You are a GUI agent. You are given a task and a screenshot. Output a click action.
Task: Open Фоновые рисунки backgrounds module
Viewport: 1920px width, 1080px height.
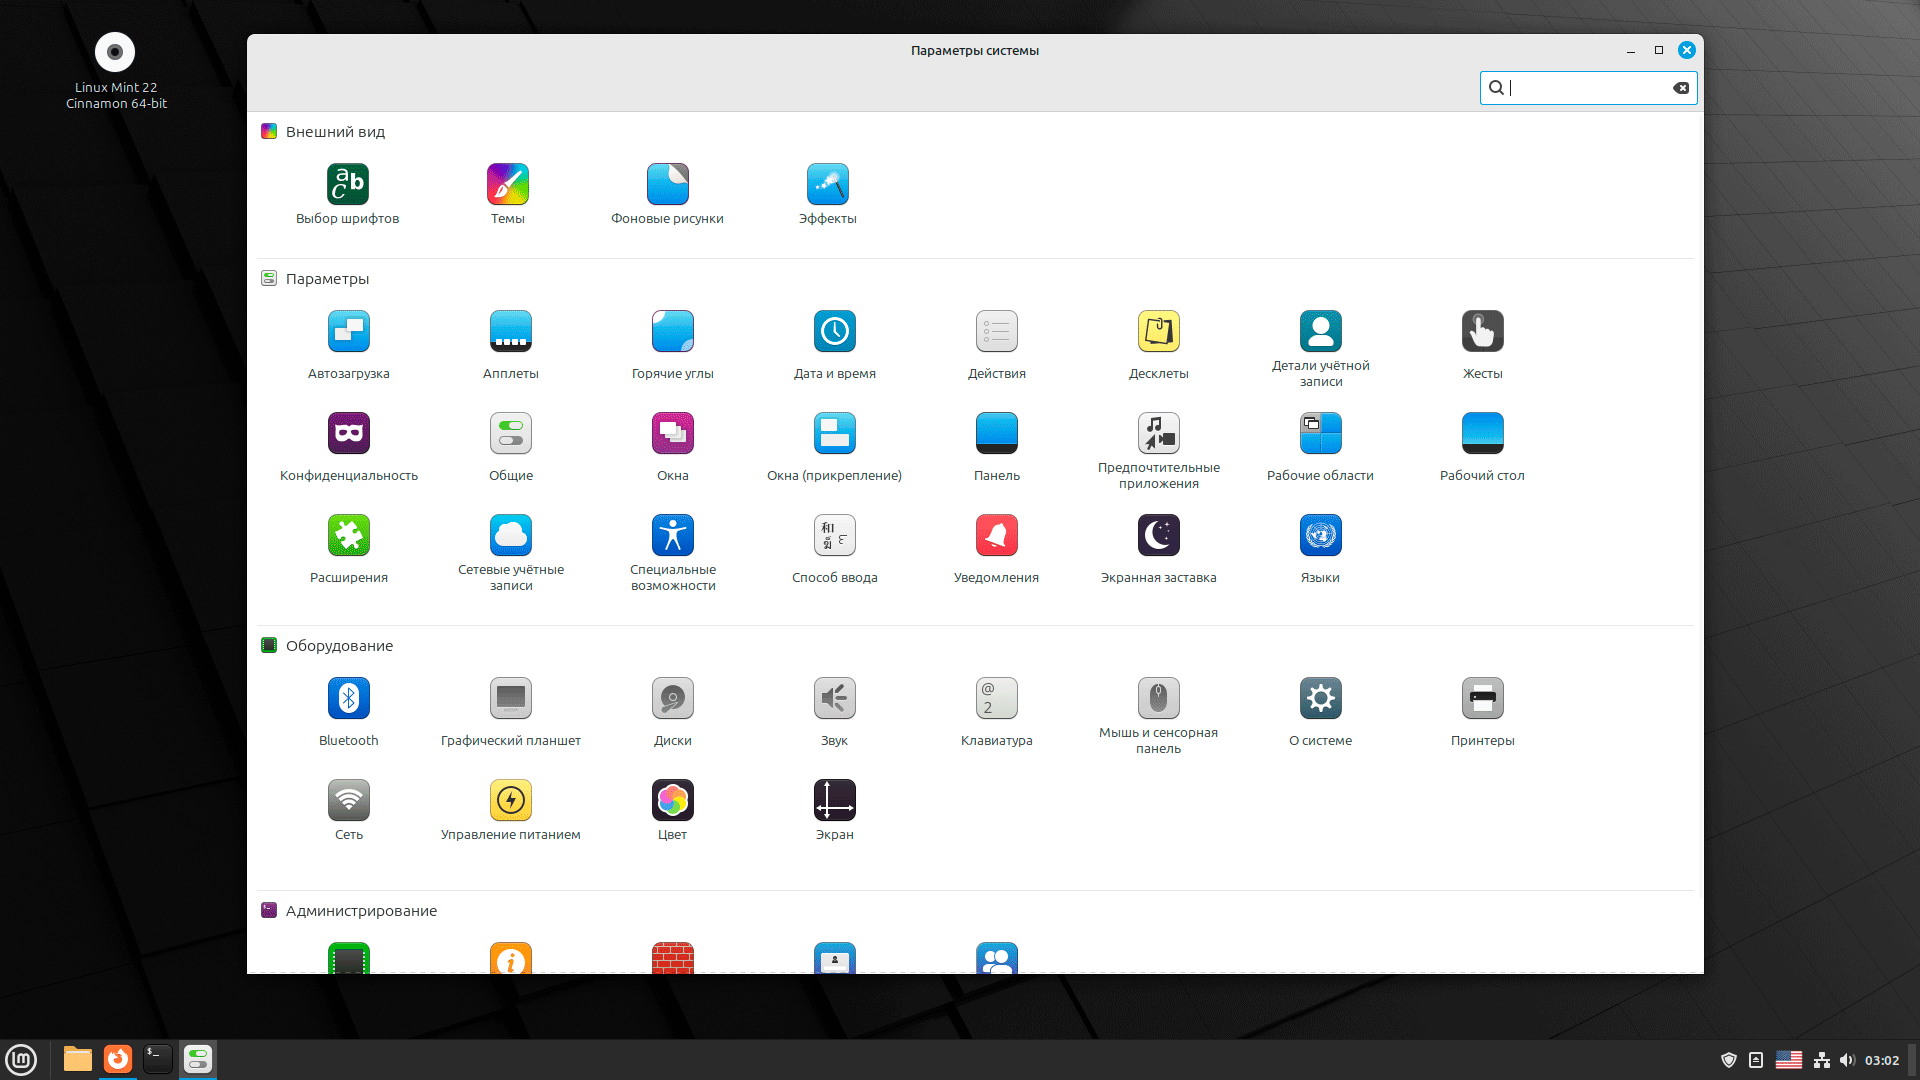click(667, 185)
